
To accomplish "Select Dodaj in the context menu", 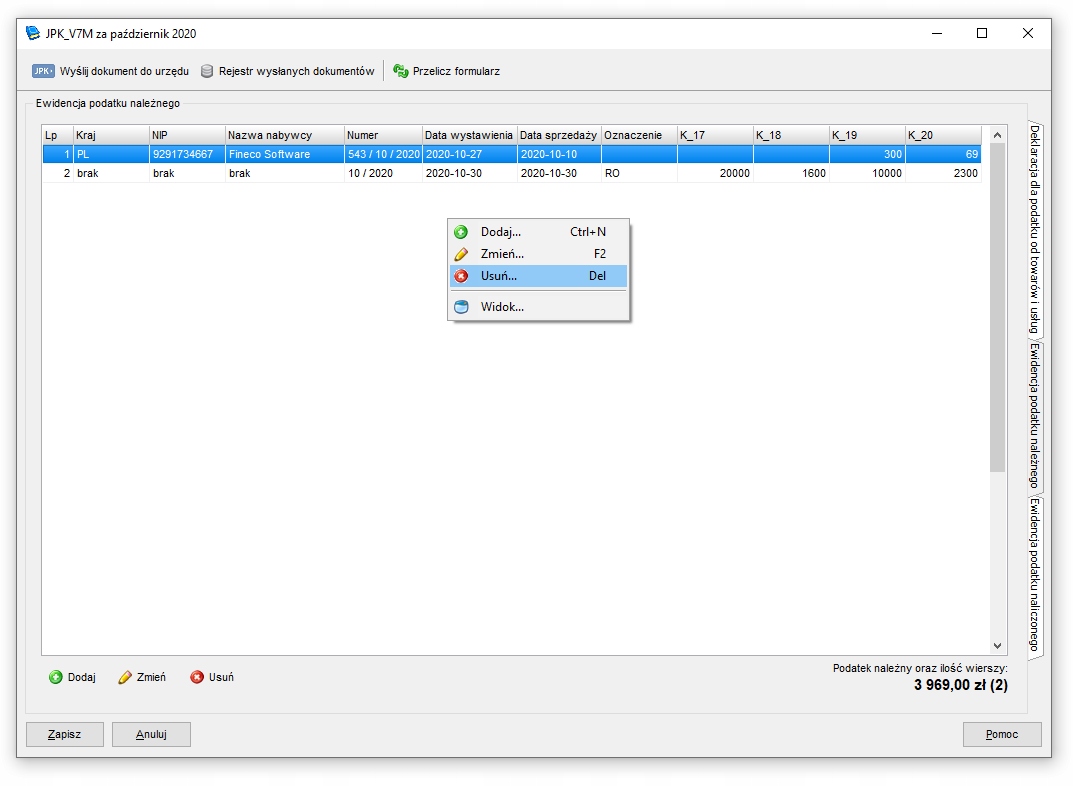I will [x=500, y=232].
